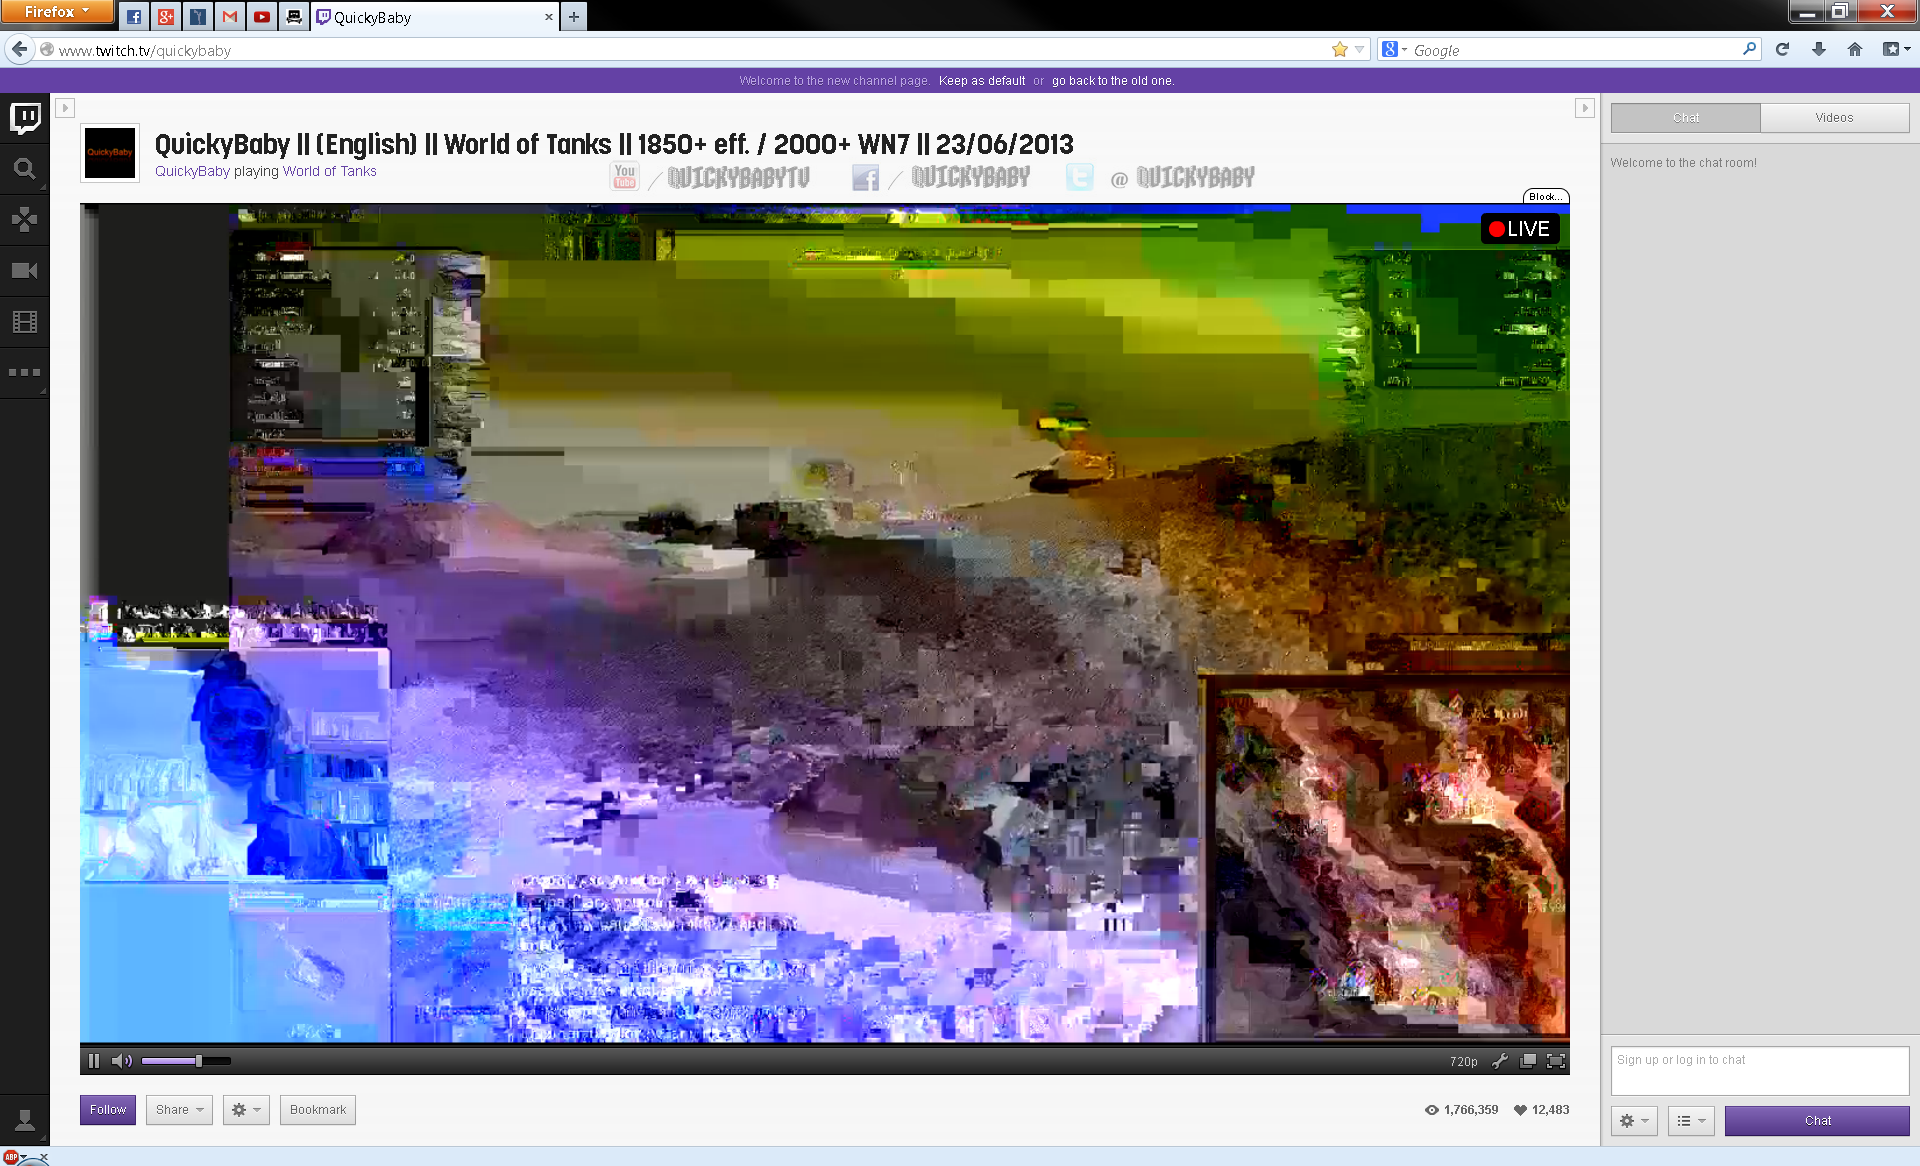Collapse the left sidebar arrow

pos(65,108)
